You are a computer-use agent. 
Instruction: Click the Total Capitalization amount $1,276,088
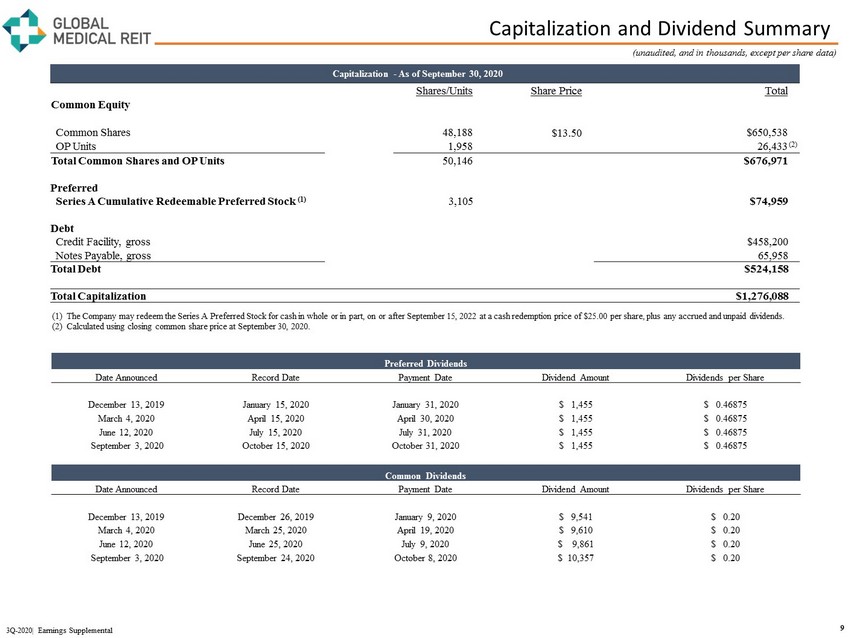coord(761,296)
